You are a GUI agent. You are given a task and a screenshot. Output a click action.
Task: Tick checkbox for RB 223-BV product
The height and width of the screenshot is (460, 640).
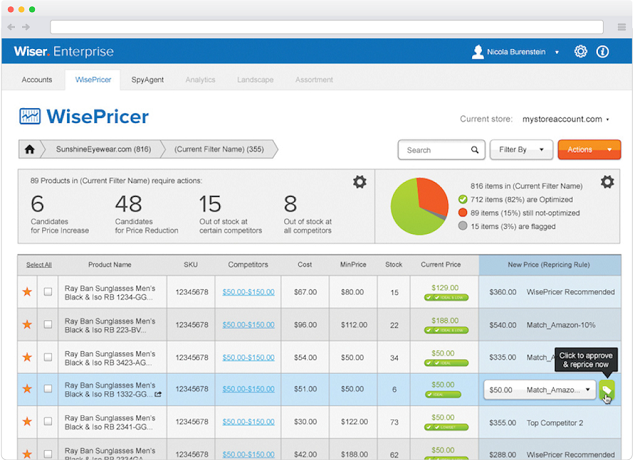48,324
